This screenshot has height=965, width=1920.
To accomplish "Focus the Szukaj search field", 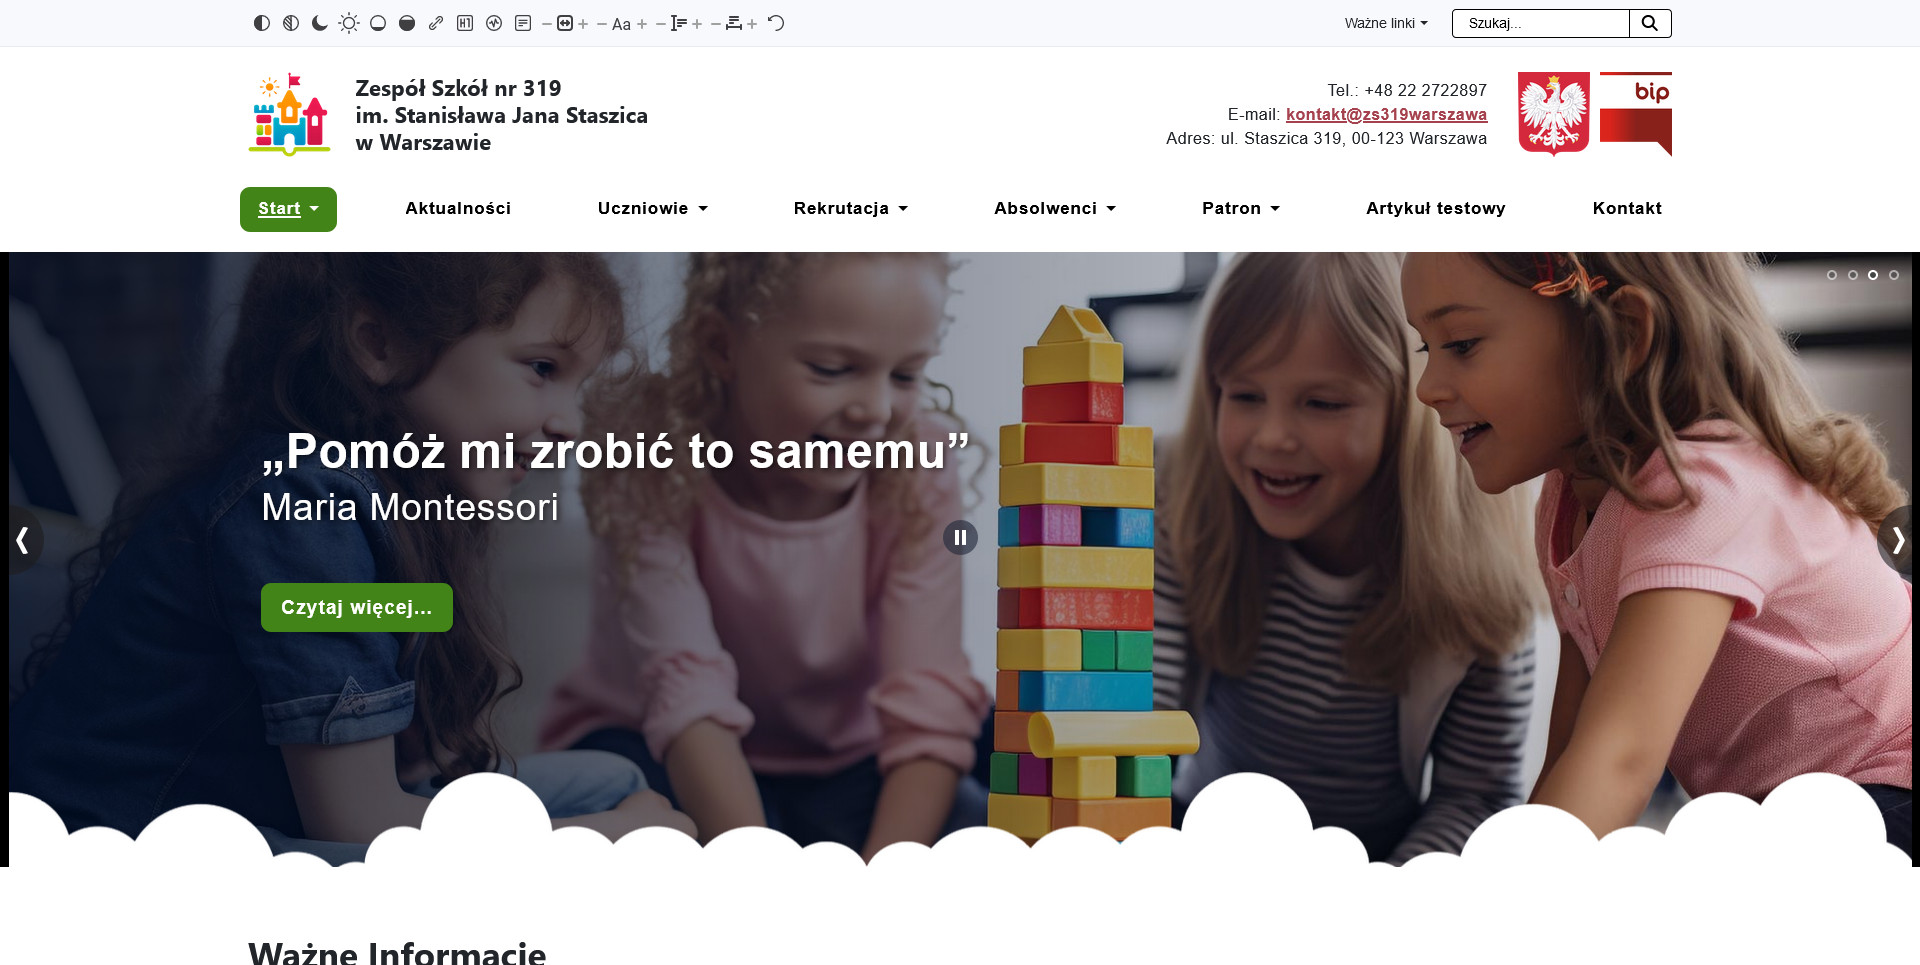I will point(1541,23).
